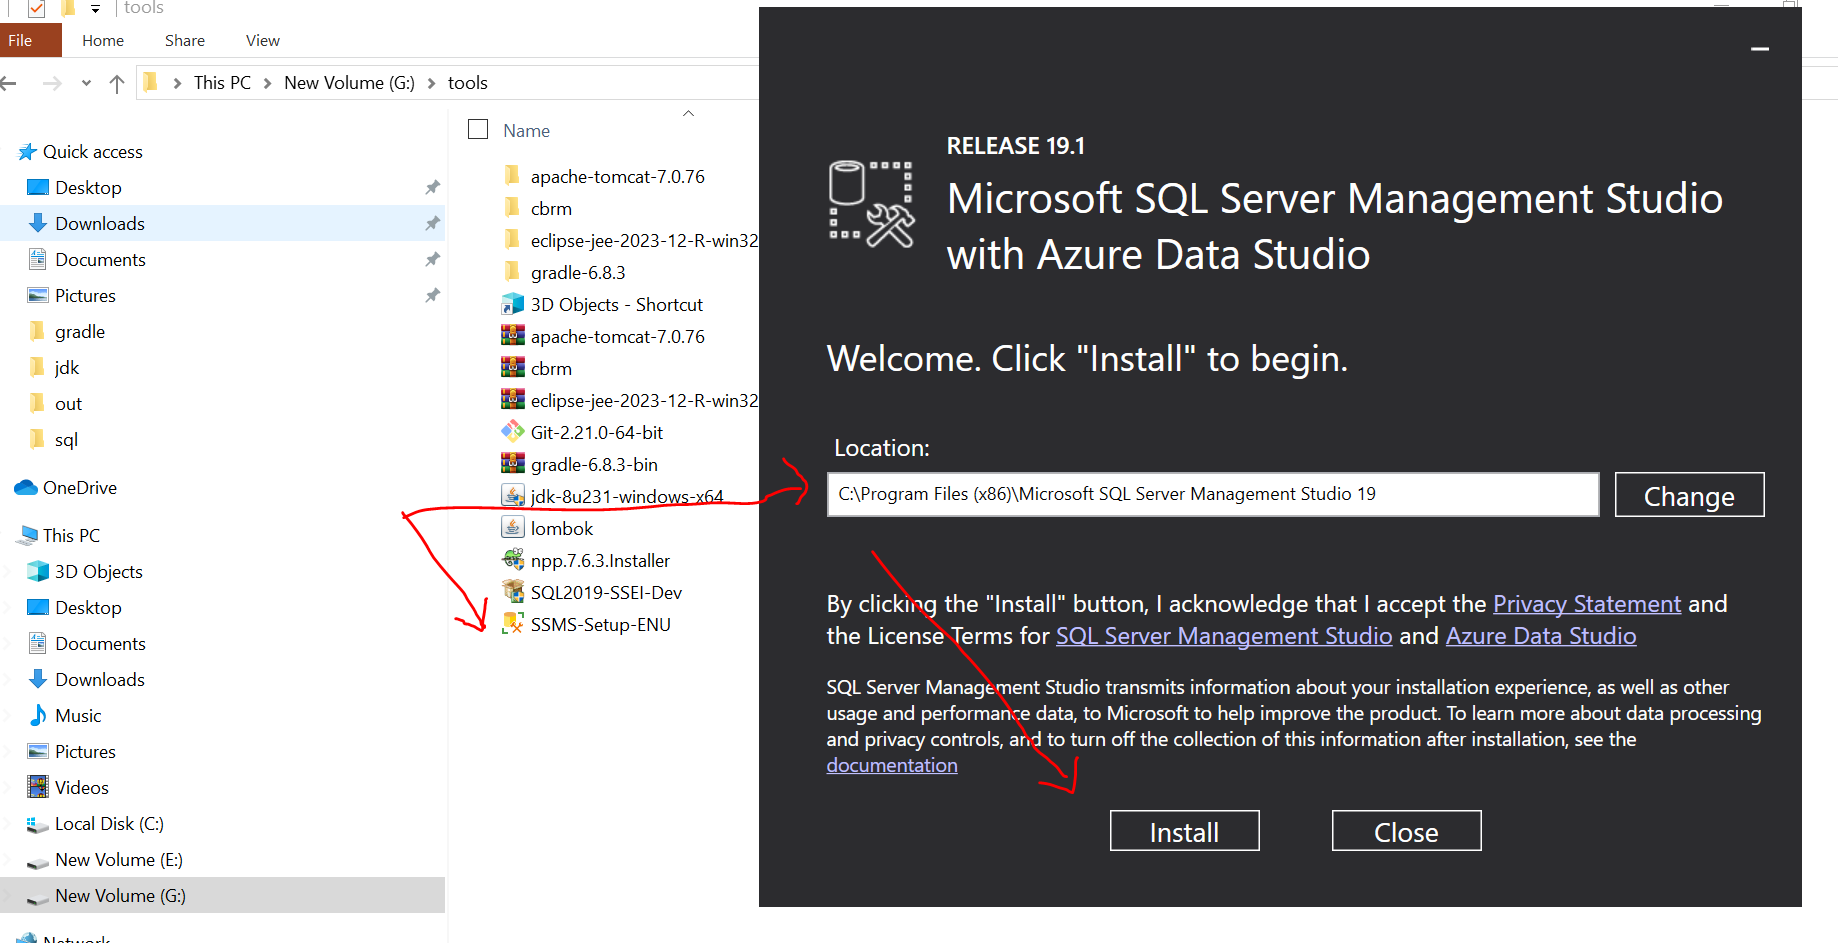This screenshot has height=943, width=1838.
Task: Toggle the select-all checkbox in file list
Action: point(478,130)
